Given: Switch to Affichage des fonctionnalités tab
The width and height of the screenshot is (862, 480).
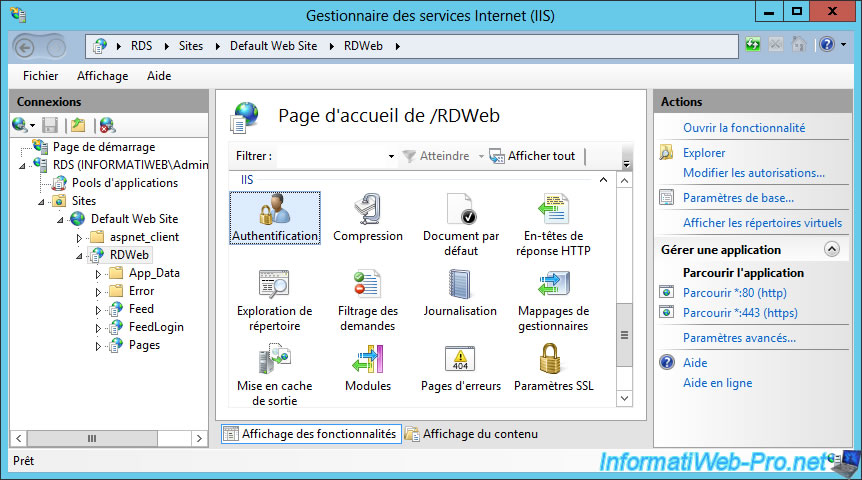Looking at the screenshot, I should [311, 434].
